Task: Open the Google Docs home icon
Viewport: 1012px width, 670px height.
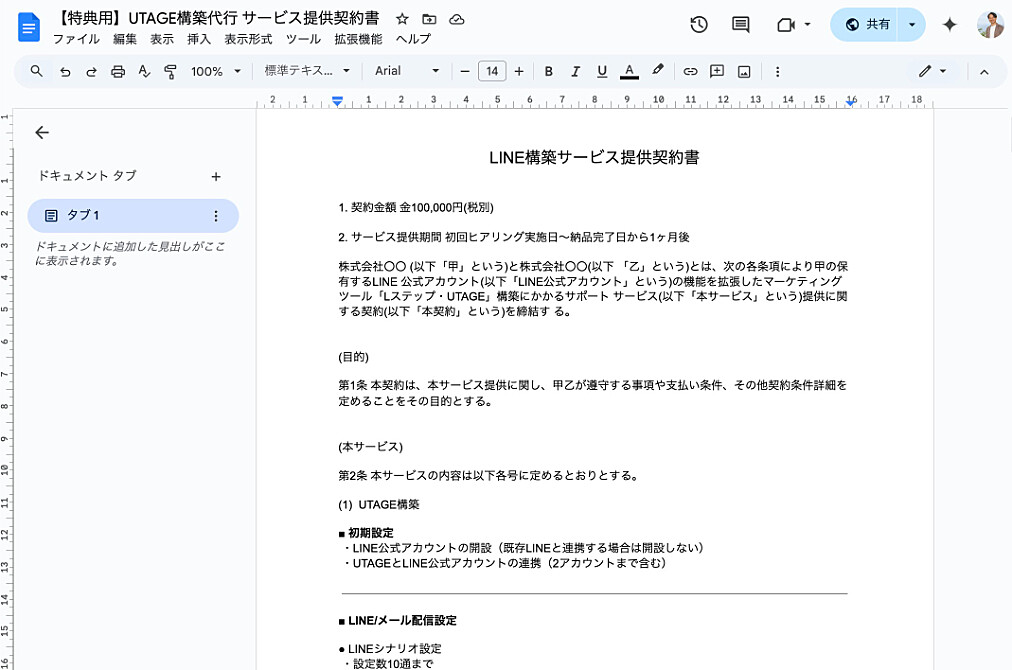Action: (28, 27)
